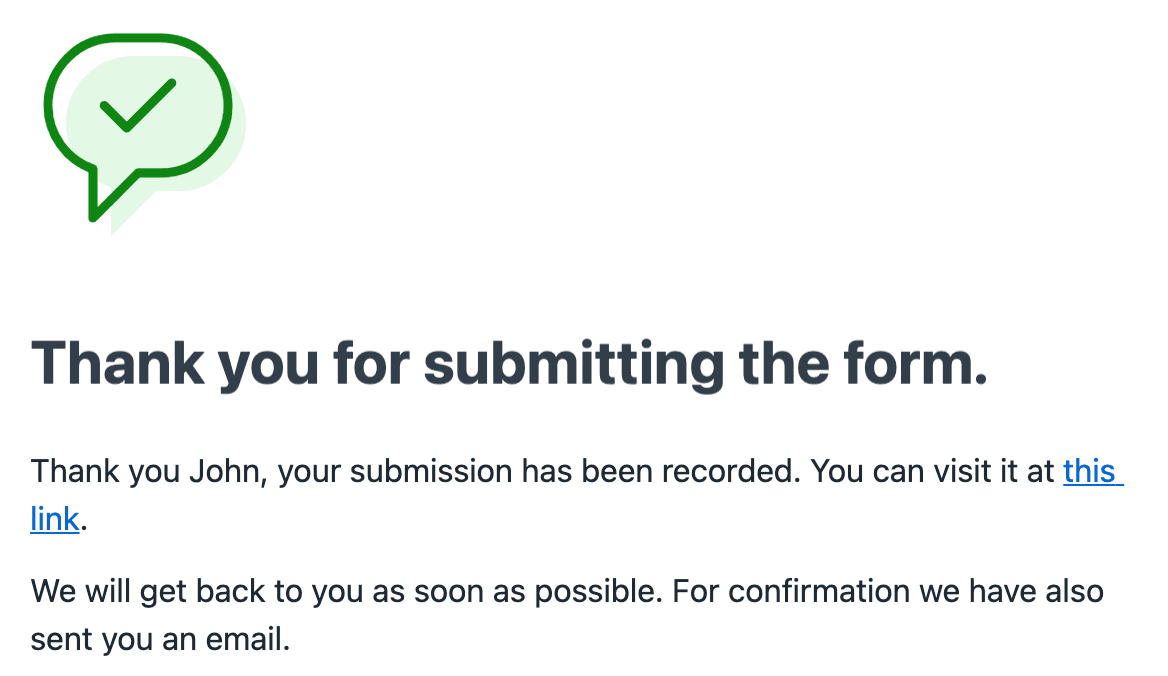
Task: Click the word "Thank" in the bold heading
Action: click(x=118, y=363)
